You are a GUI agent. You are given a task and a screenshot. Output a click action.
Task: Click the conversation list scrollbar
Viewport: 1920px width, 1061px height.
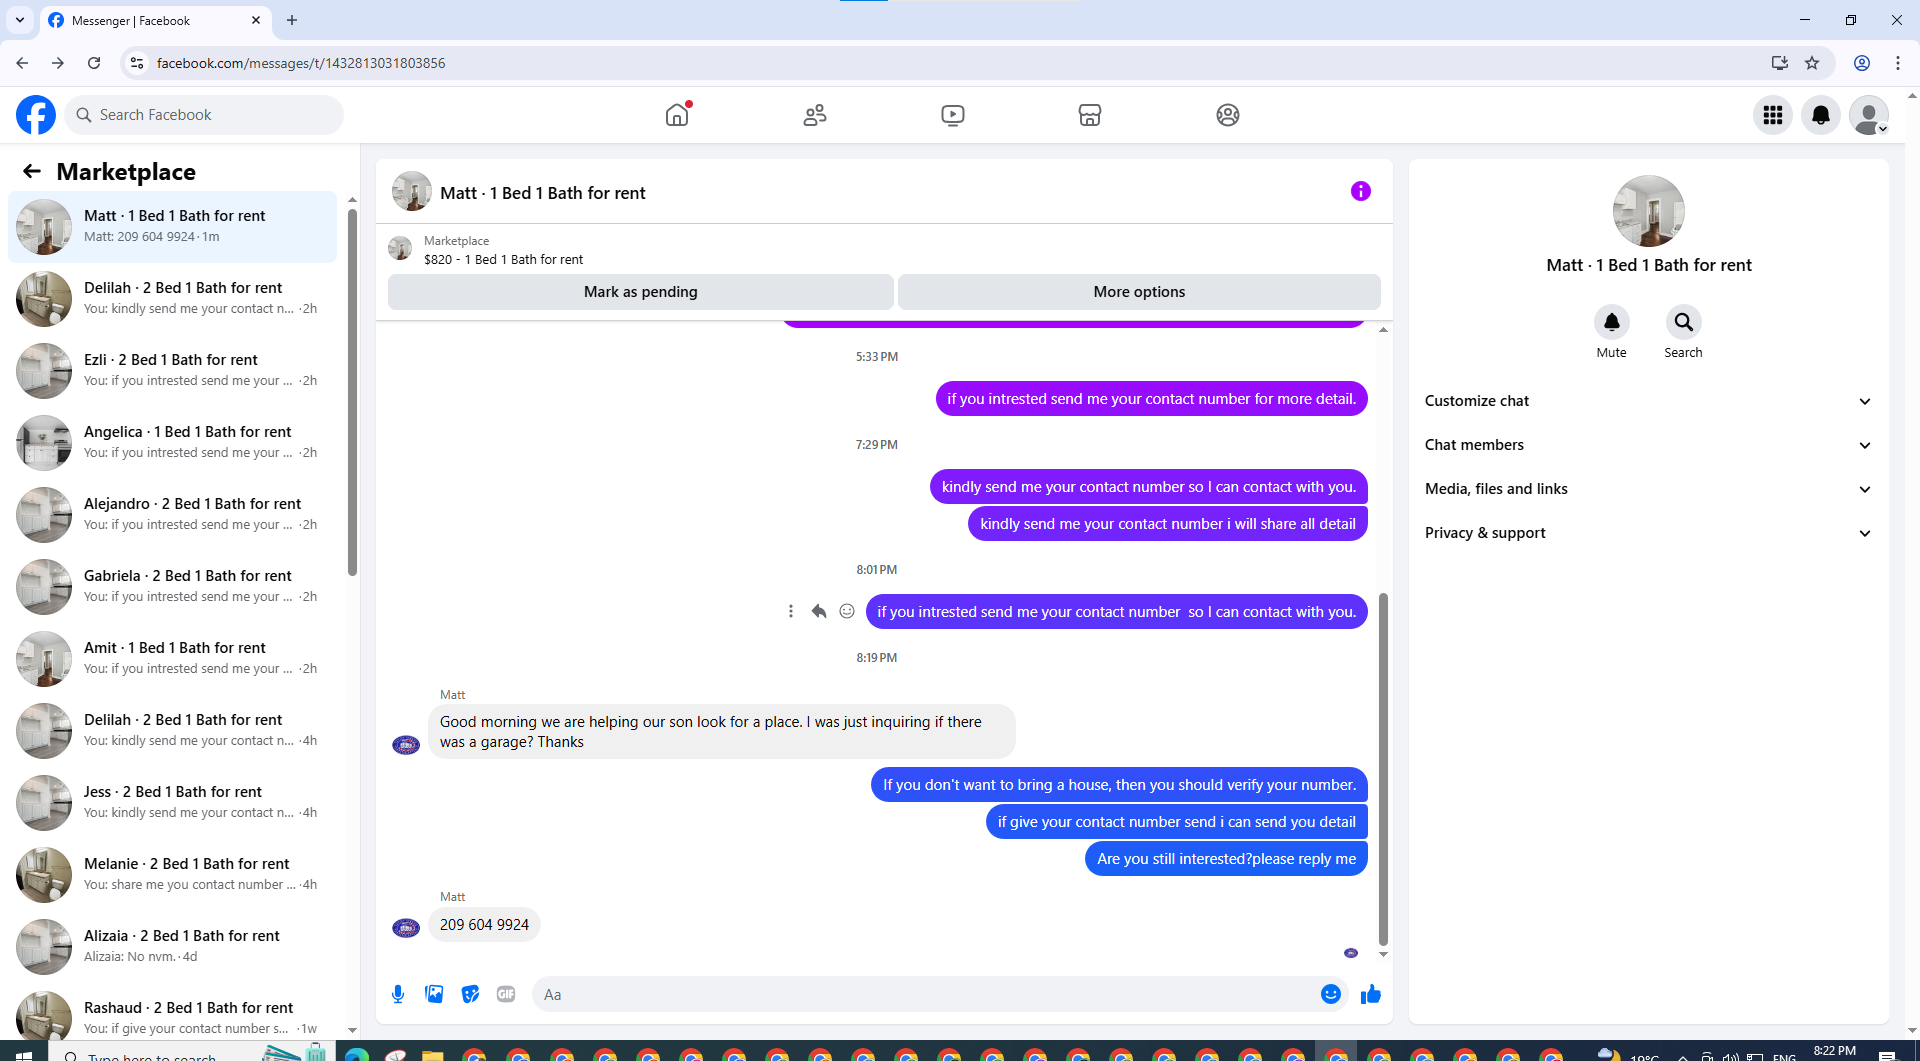352,391
